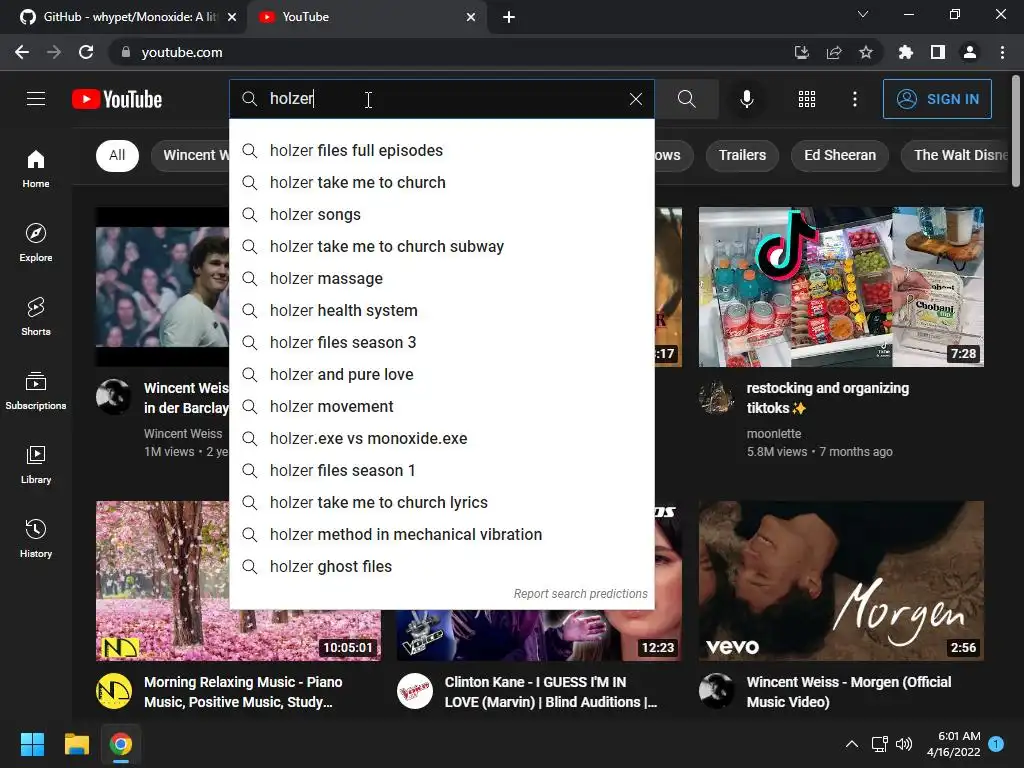Click the page vertical scrollbar
Screen dimensions: 1024x768
pos(1016,131)
